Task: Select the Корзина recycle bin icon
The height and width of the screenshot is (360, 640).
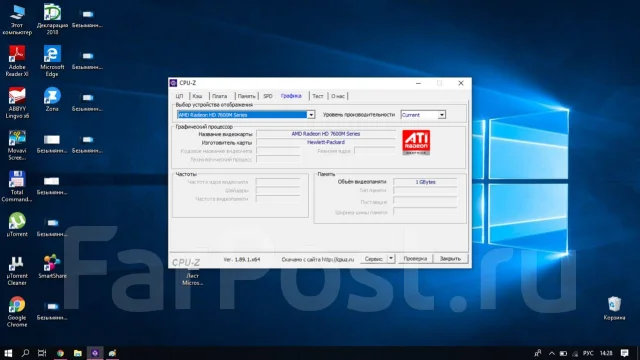Action: 614,308
